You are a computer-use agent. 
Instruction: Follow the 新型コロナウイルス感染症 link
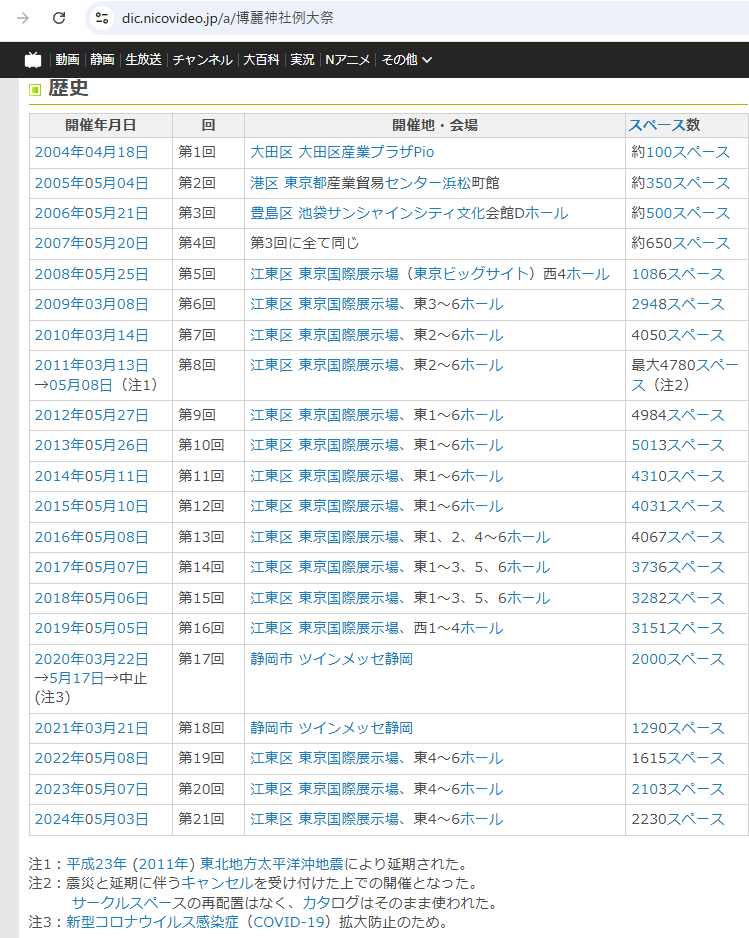152,922
